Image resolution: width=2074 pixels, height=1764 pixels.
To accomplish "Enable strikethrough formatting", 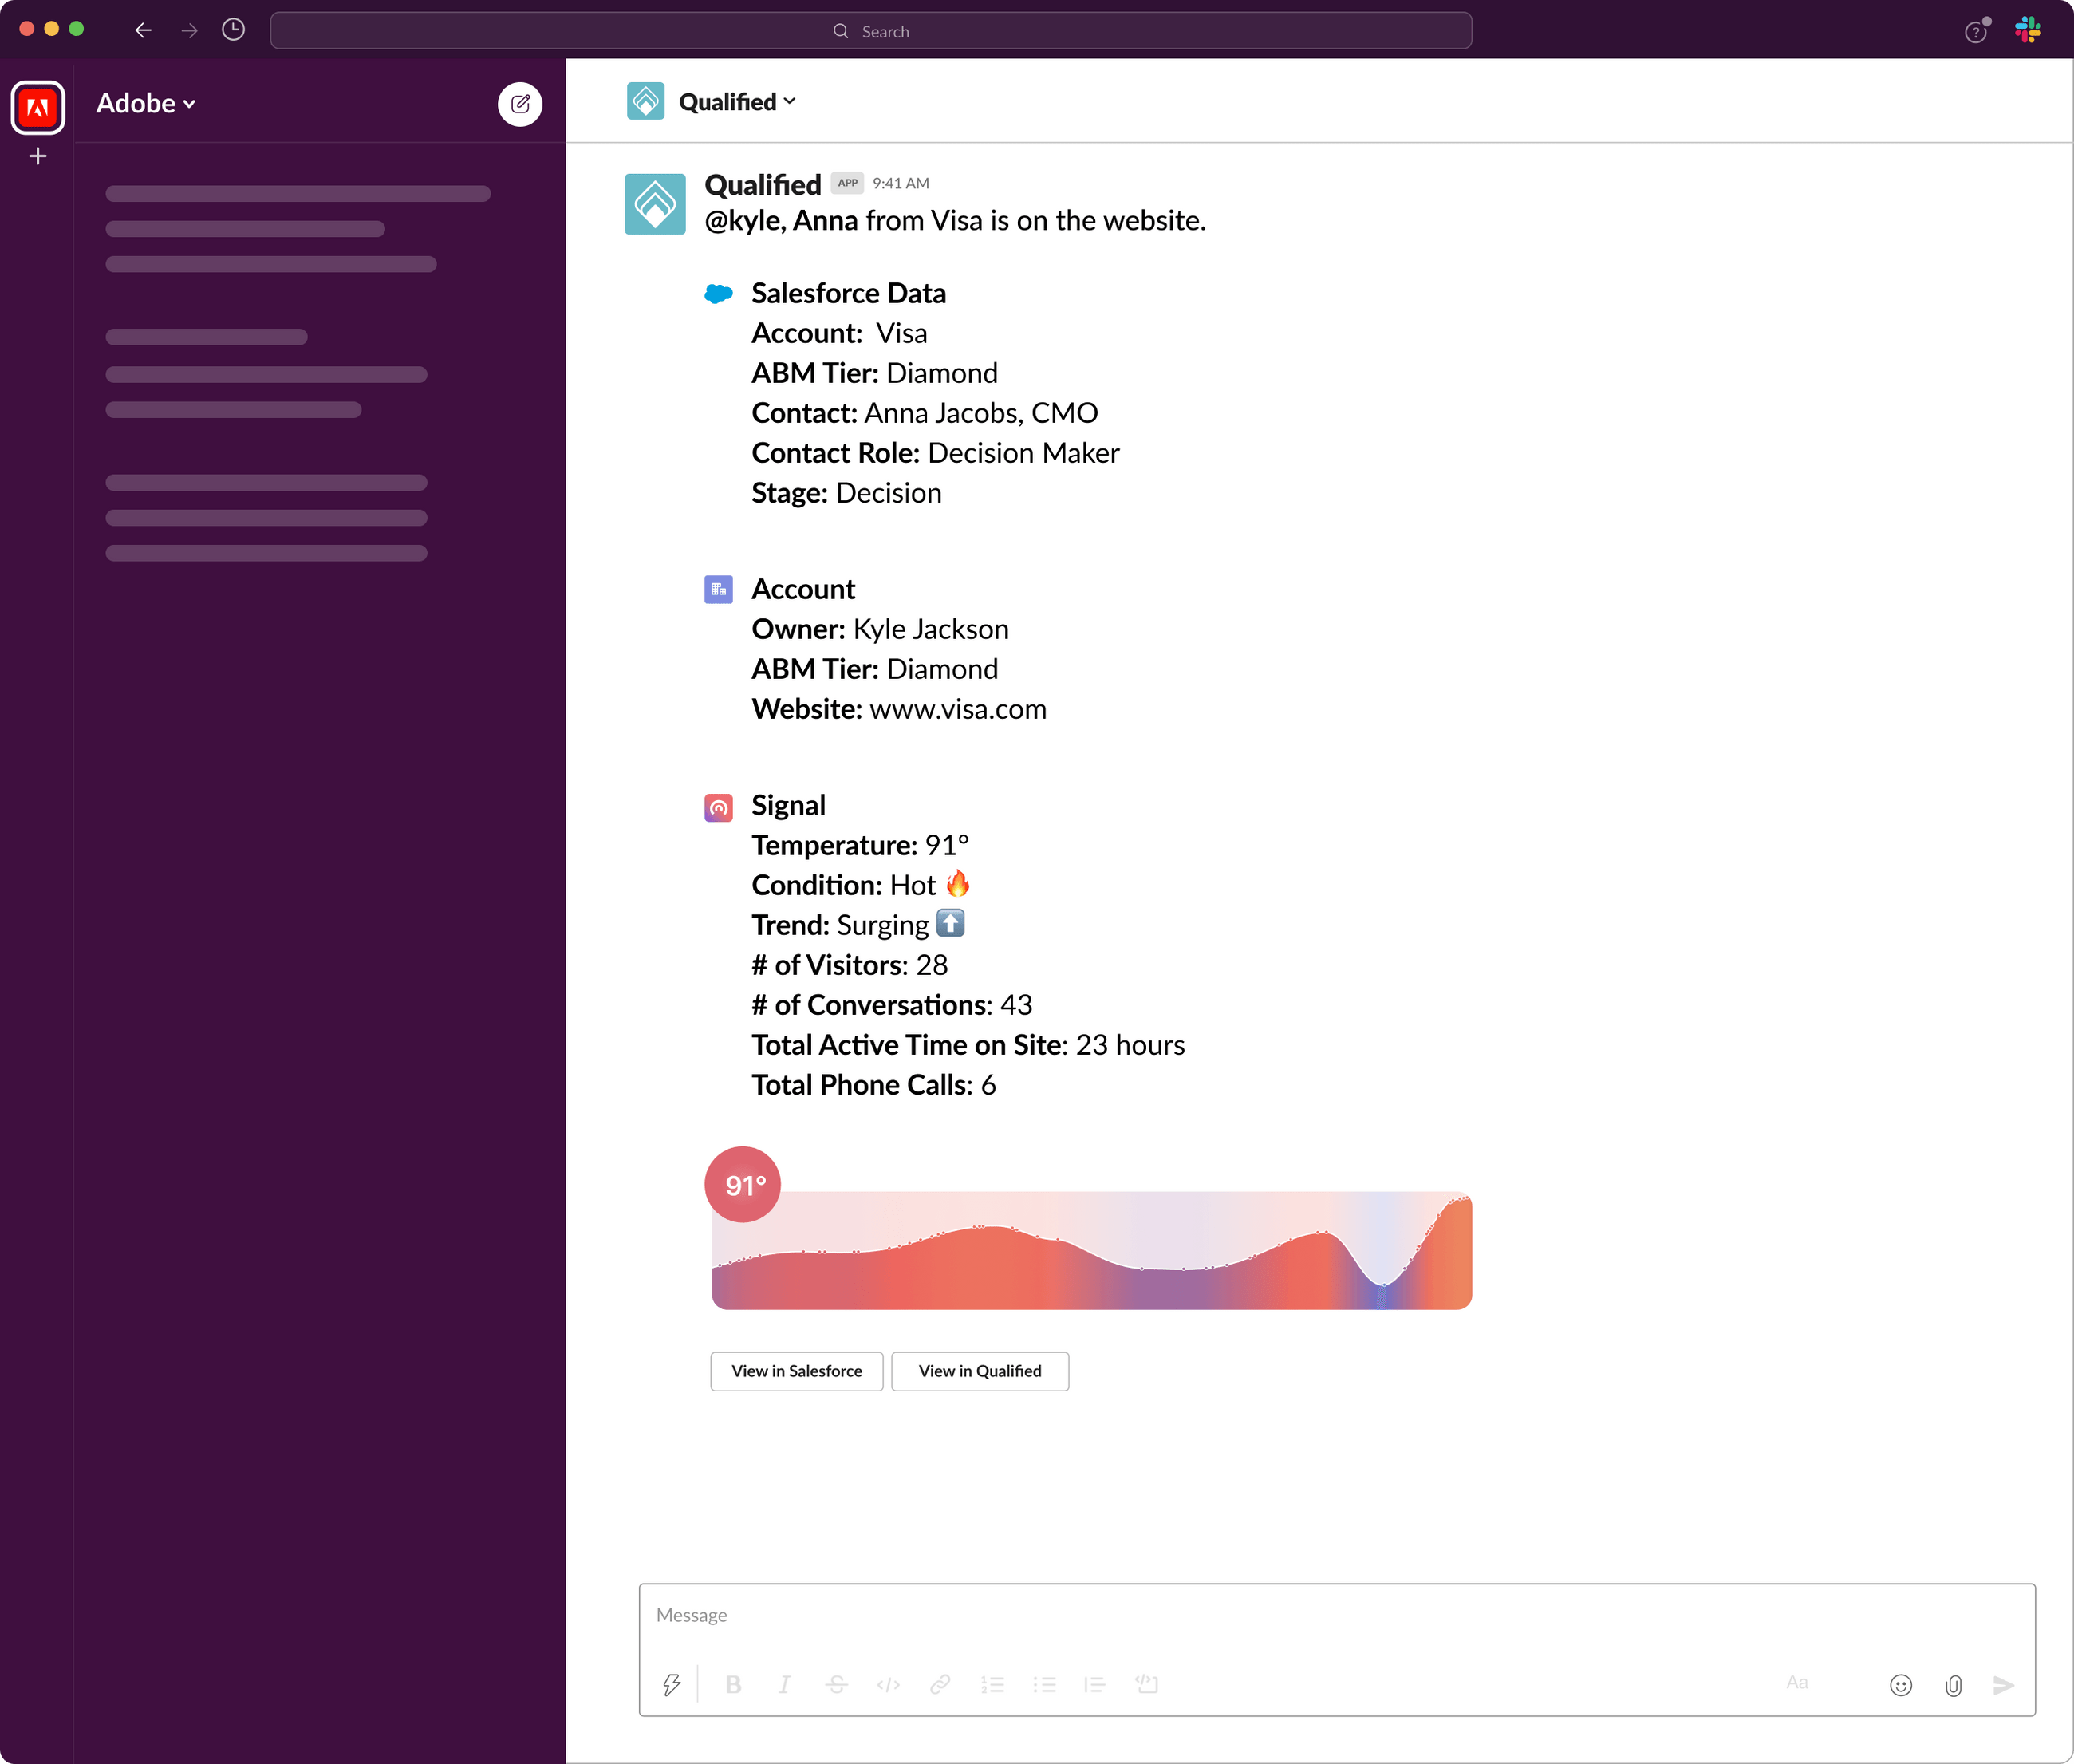I will [836, 1684].
